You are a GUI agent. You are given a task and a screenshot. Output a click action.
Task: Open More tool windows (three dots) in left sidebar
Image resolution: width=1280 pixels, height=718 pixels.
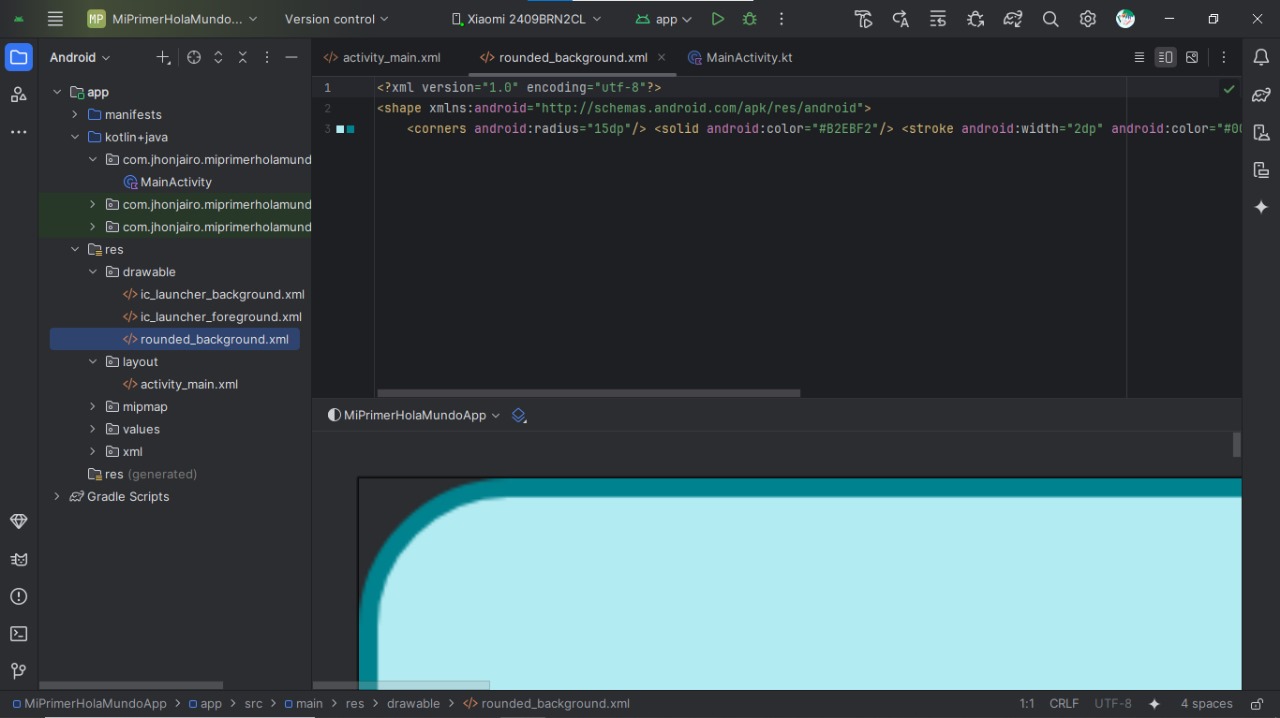tap(18, 132)
